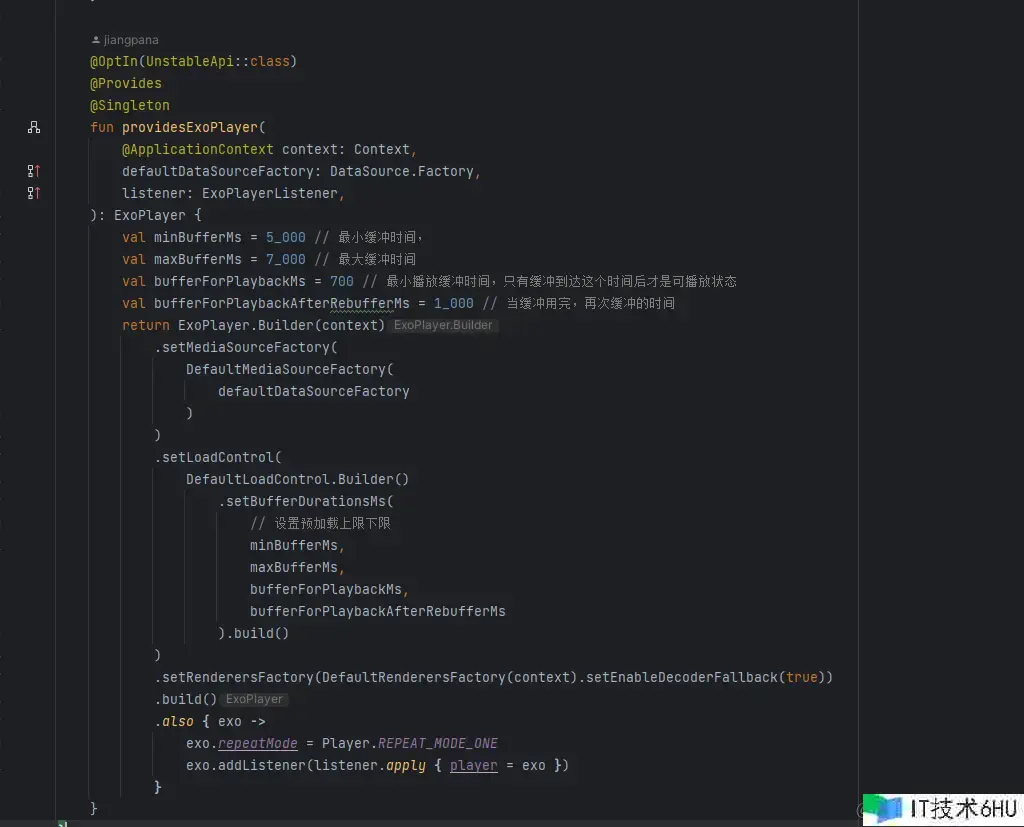Place cursor on providesExoPlayer function name
The width and height of the screenshot is (1024, 827).
coord(189,127)
